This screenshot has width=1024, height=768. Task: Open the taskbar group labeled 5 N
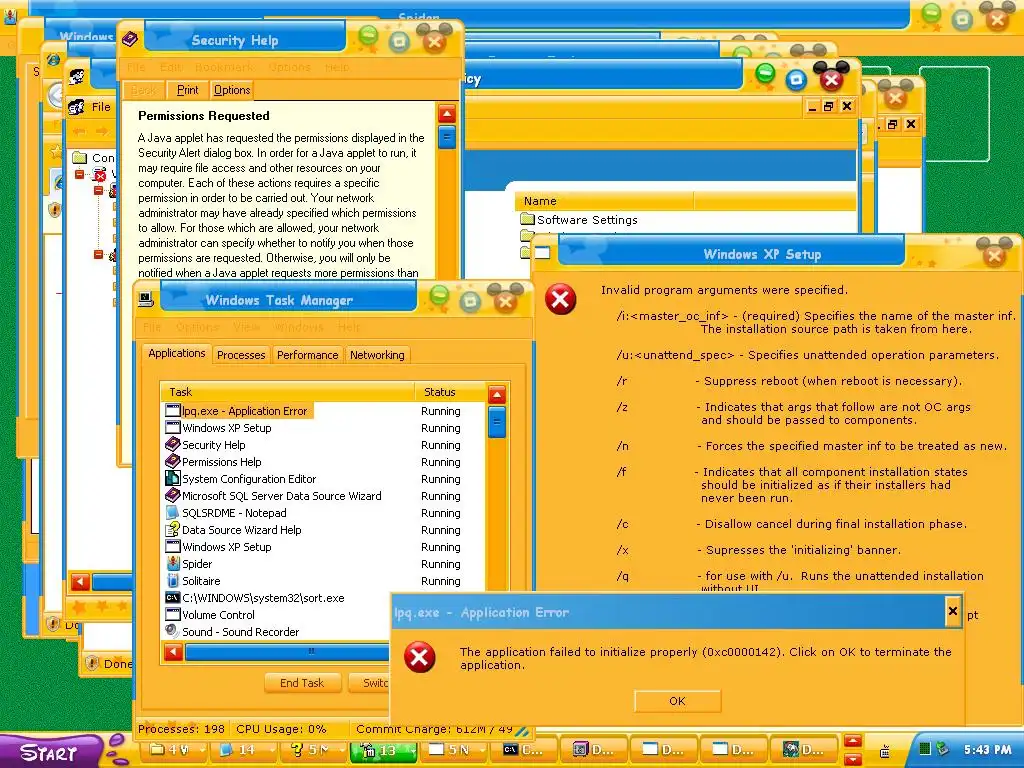click(x=453, y=750)
